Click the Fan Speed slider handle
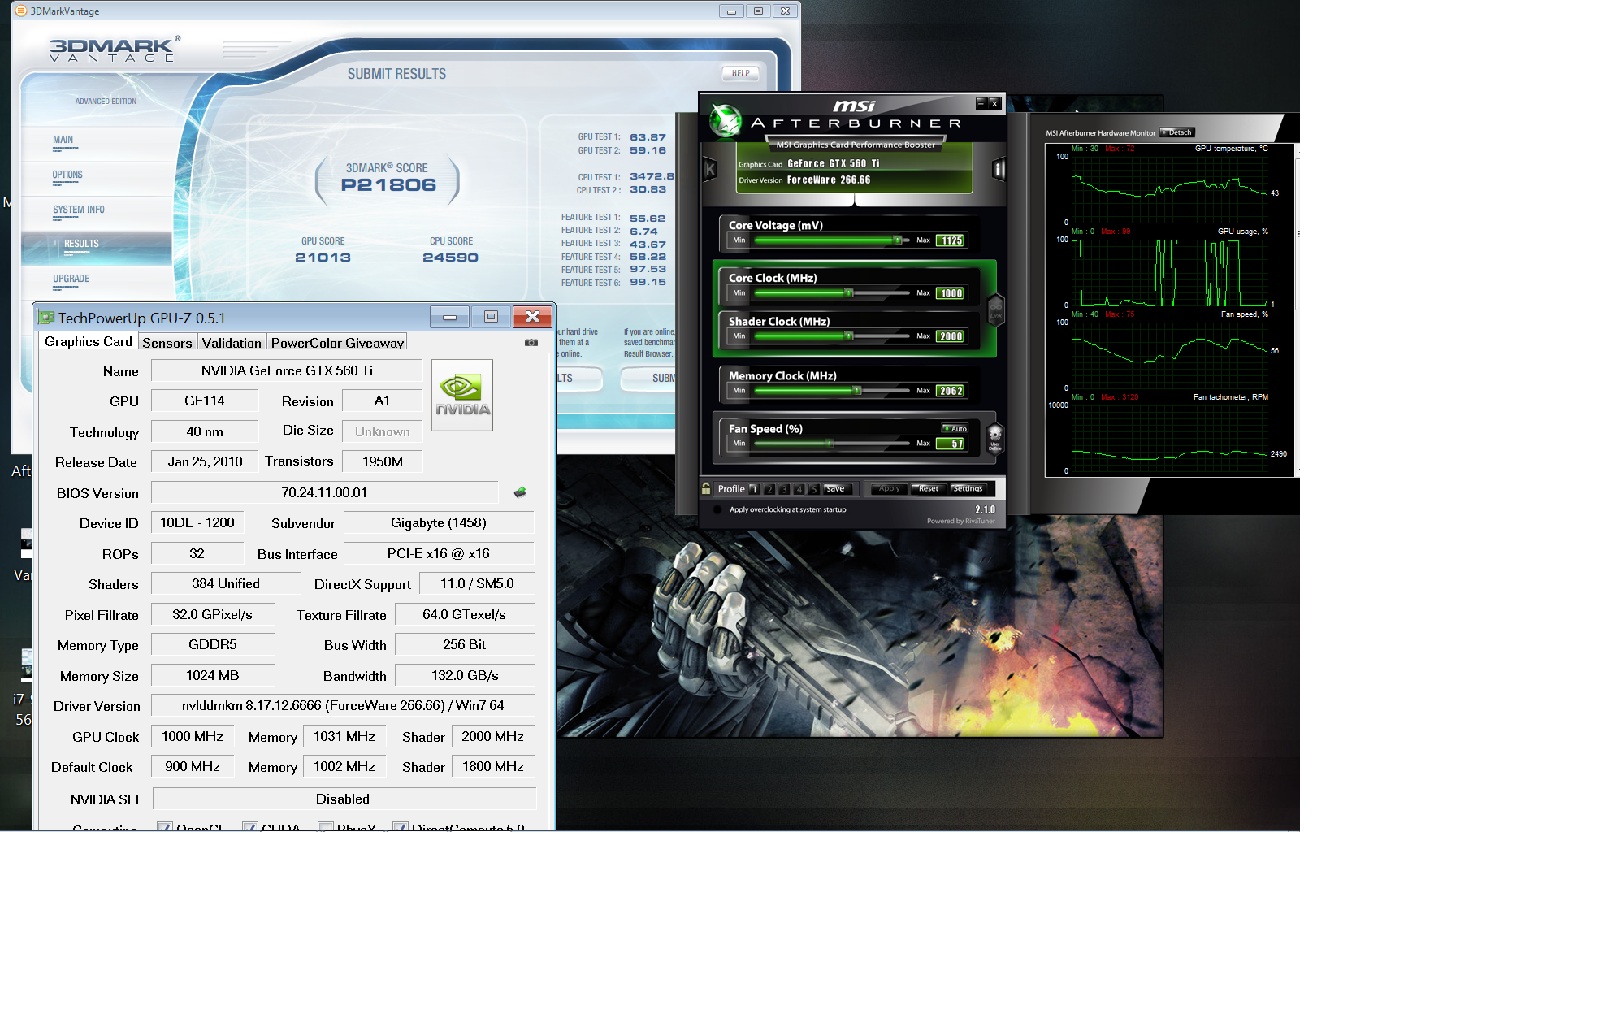Screen dimensions: 1600x1024 click(829, 443)
